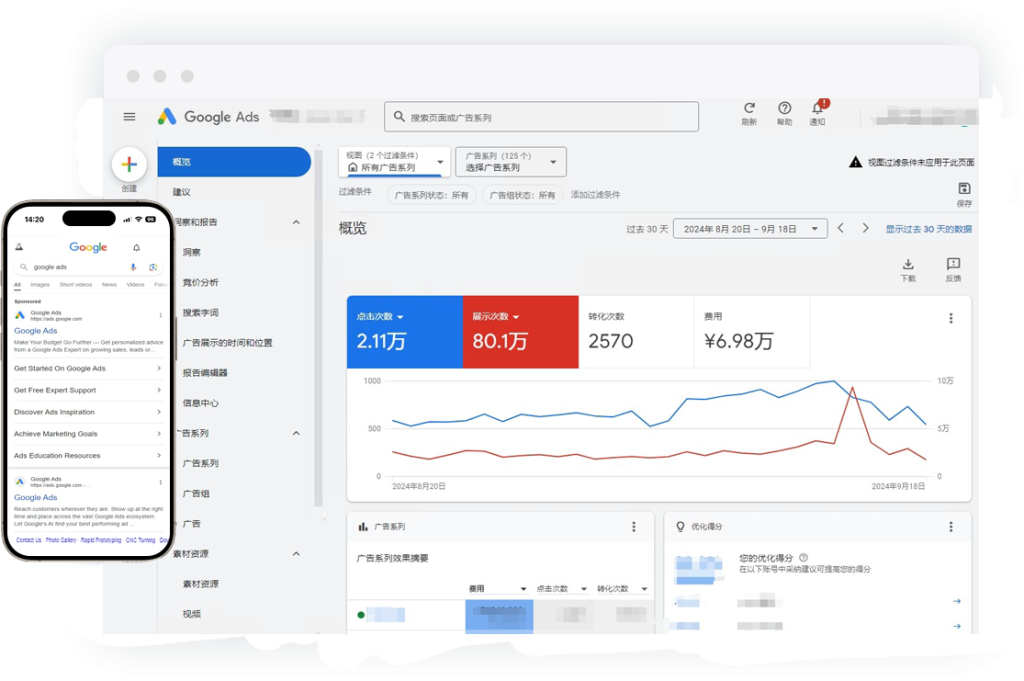Tap the voice search mic on the phone mockup
Screen dimensions: 1024x681
[133, 267]
